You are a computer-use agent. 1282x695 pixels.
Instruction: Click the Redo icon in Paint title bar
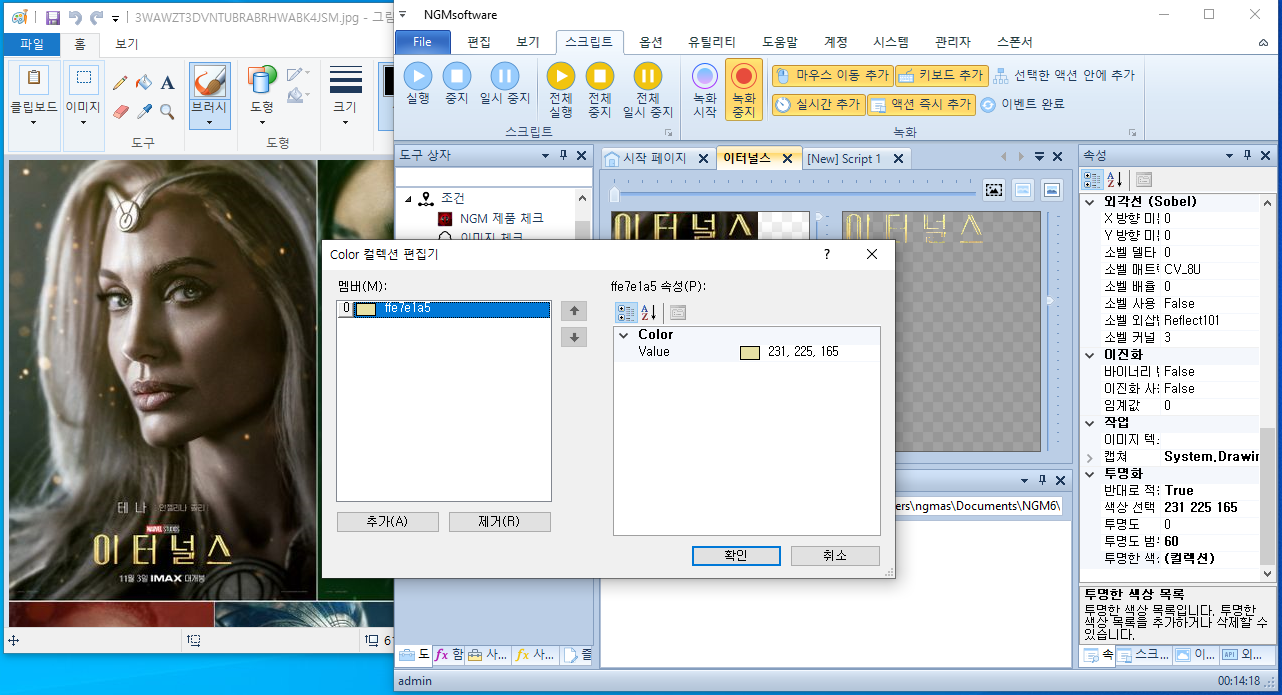[x=96, y=18]
